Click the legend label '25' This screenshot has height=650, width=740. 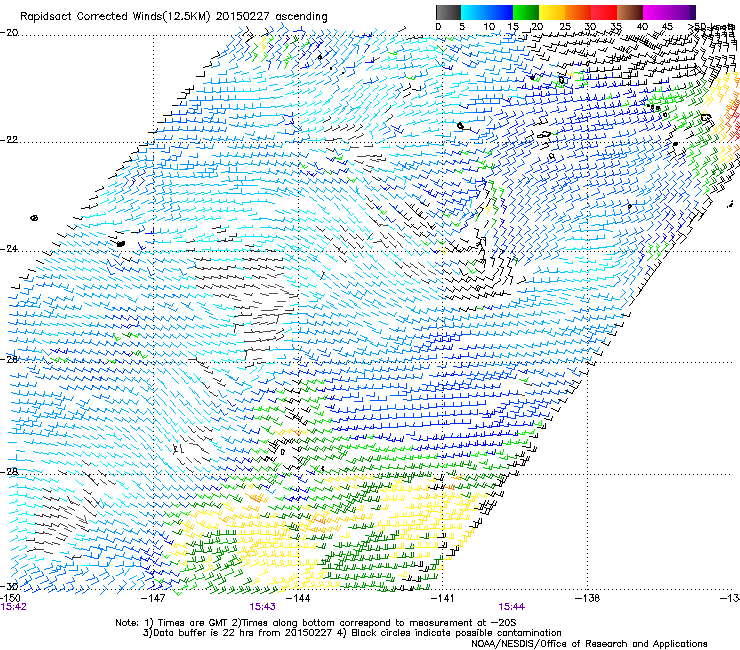(x=565, y=26)
